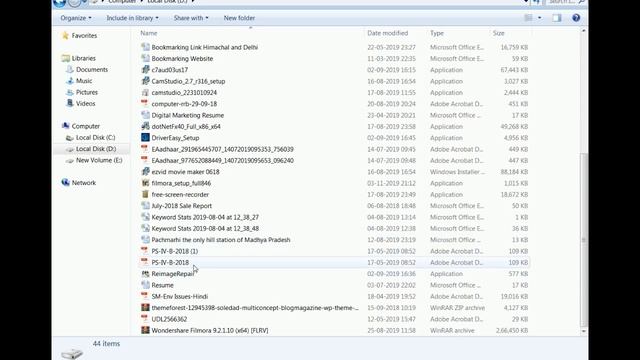Open the Help question mark icon

[576, 18]
